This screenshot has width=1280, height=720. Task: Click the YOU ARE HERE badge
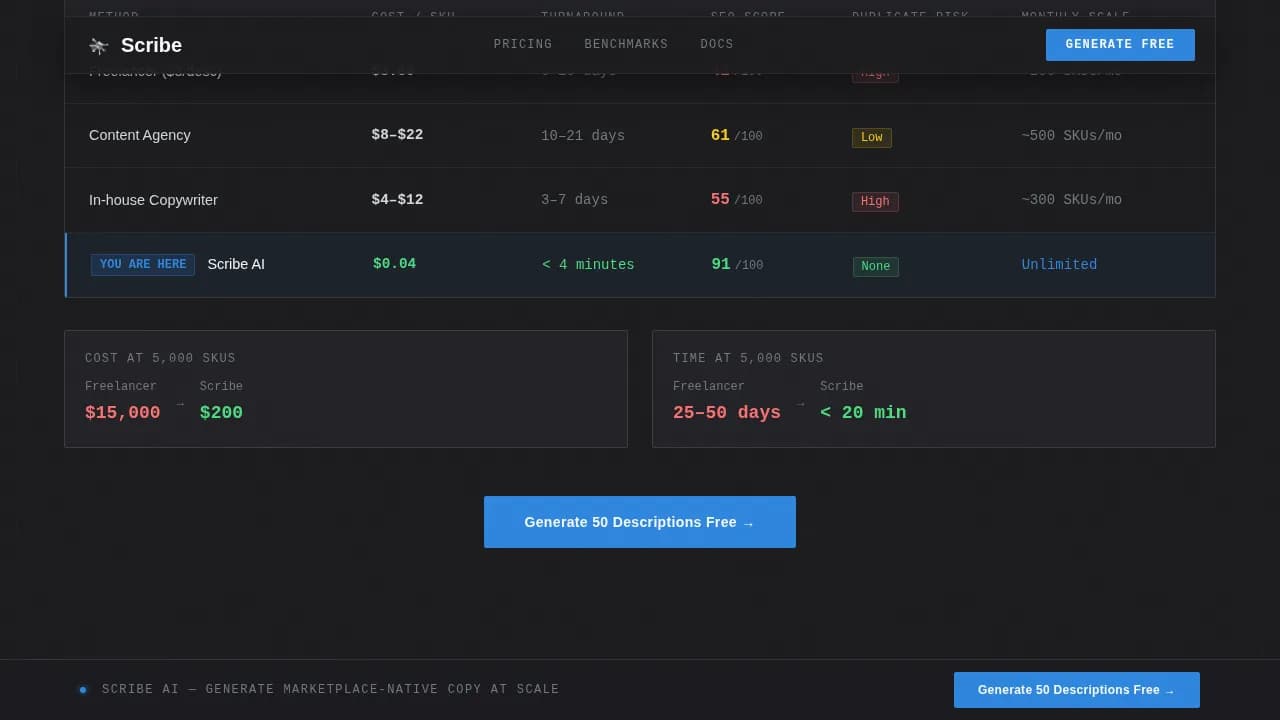(x=143, y=265)
